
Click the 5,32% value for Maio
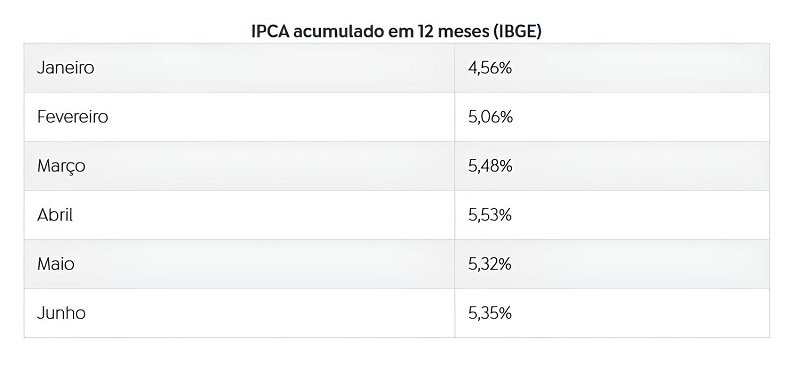coord(489,264)
